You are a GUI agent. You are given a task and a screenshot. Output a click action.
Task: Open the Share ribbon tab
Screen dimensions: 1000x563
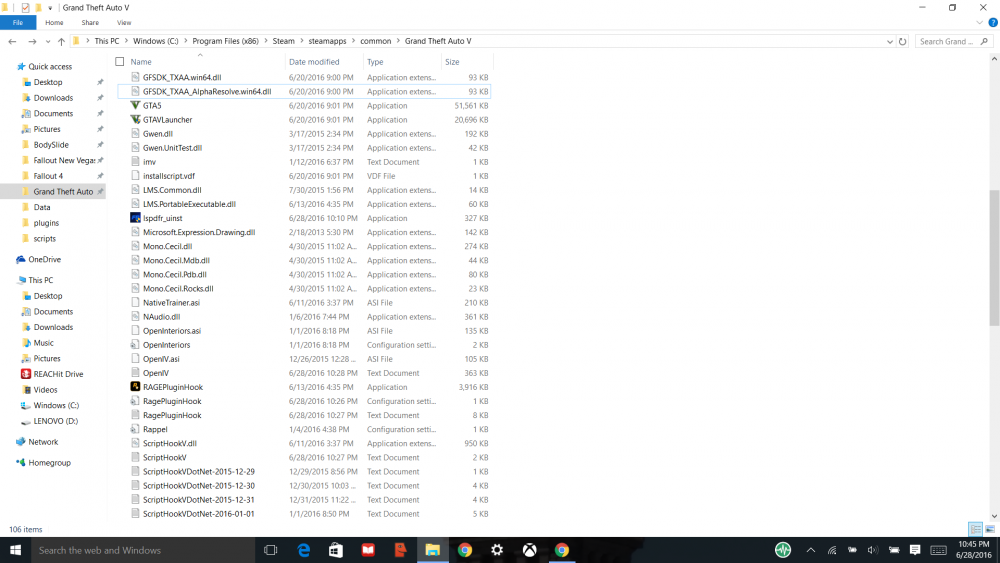pyautogui.click(x=90, y=22)
